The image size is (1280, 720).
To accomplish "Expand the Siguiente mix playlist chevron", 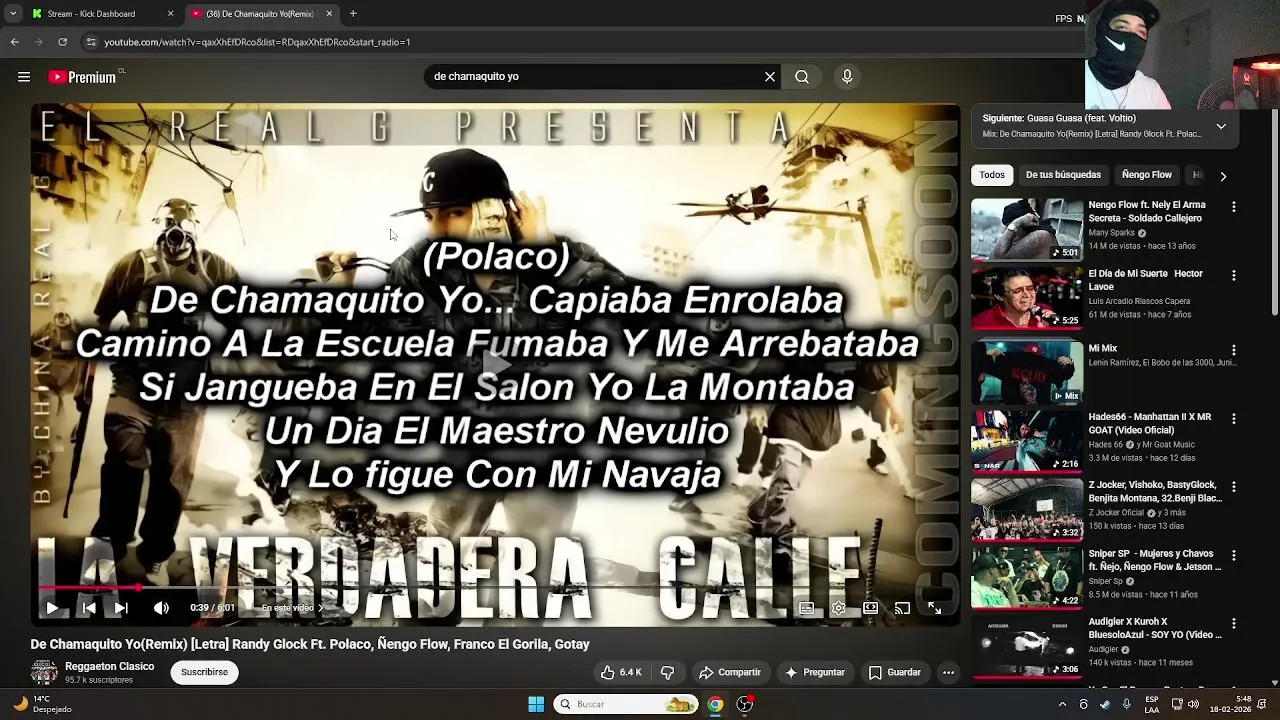I will tap(1221, 126).
